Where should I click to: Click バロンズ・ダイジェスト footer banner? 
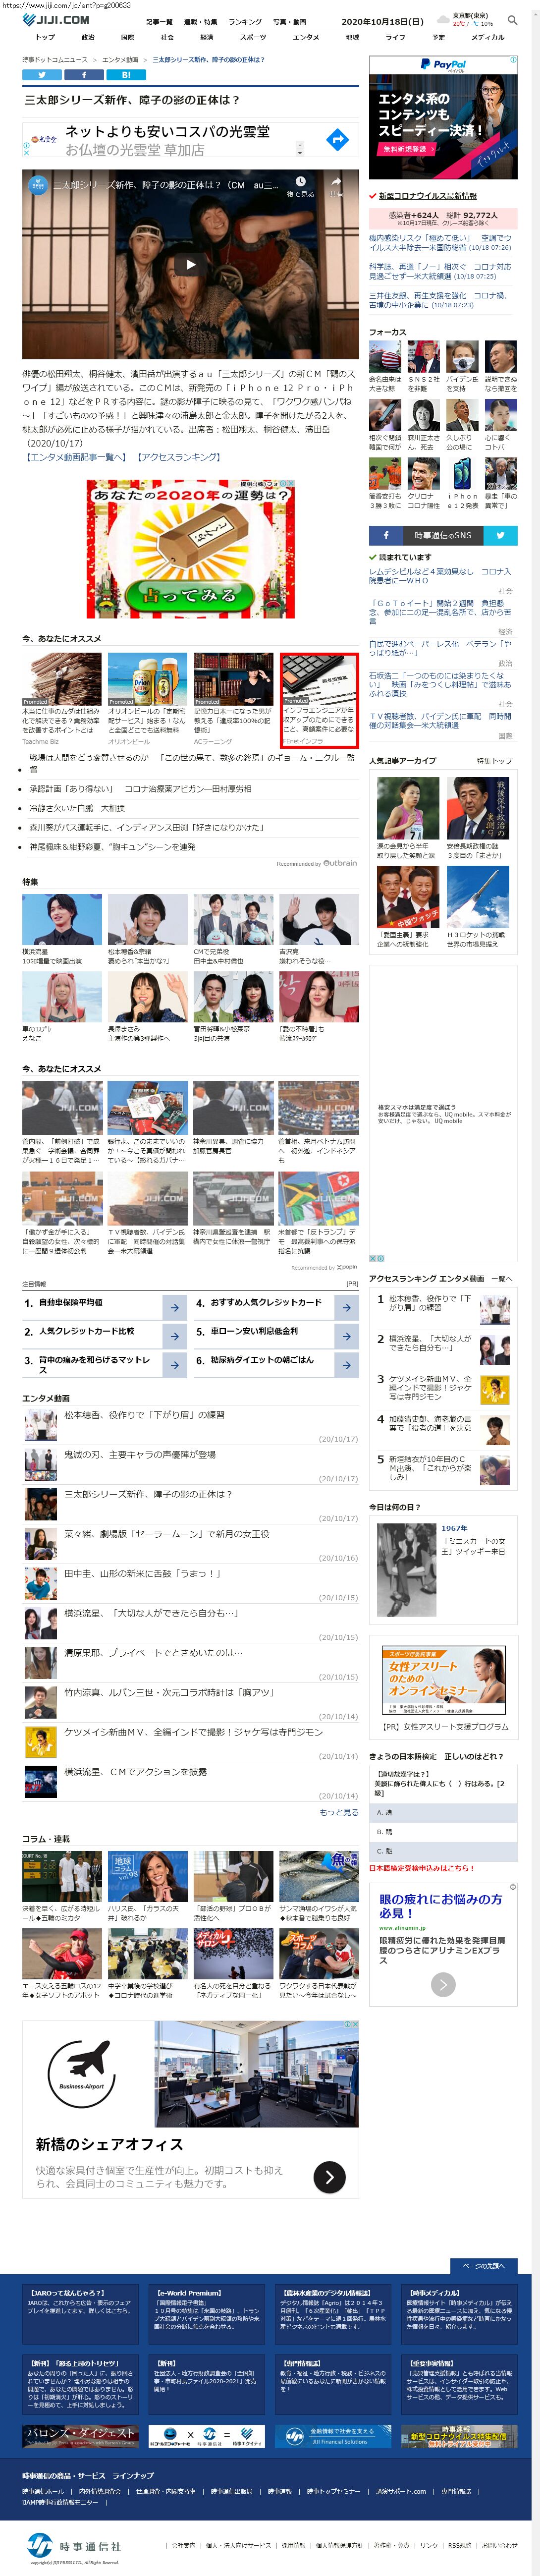coord(80,2436)
